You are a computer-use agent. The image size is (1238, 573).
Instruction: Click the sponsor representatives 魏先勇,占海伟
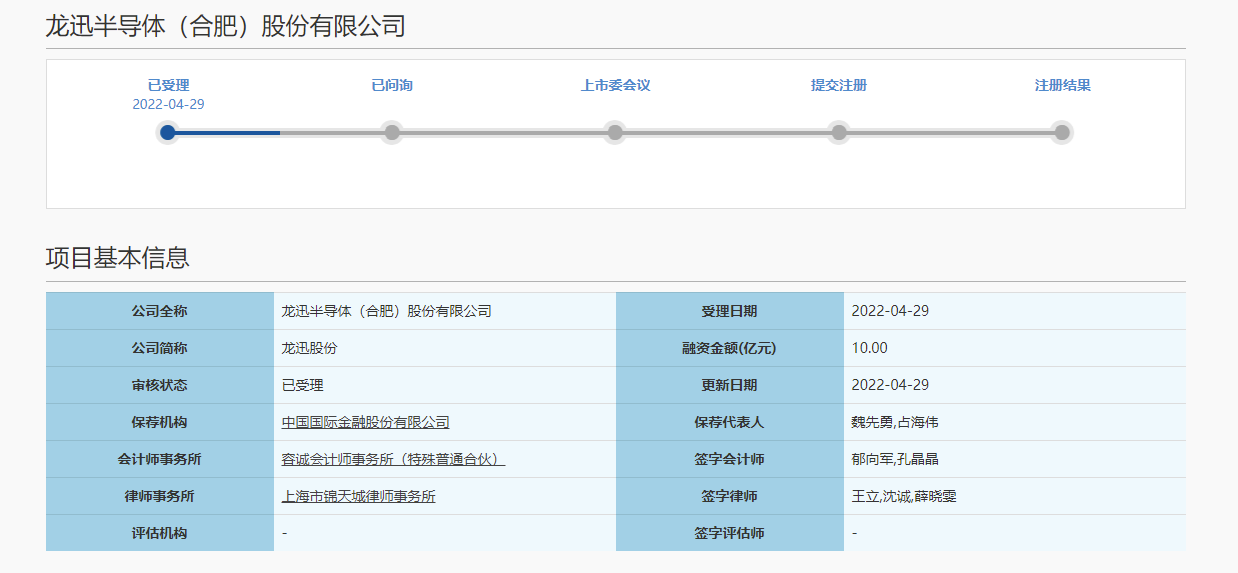895,422
